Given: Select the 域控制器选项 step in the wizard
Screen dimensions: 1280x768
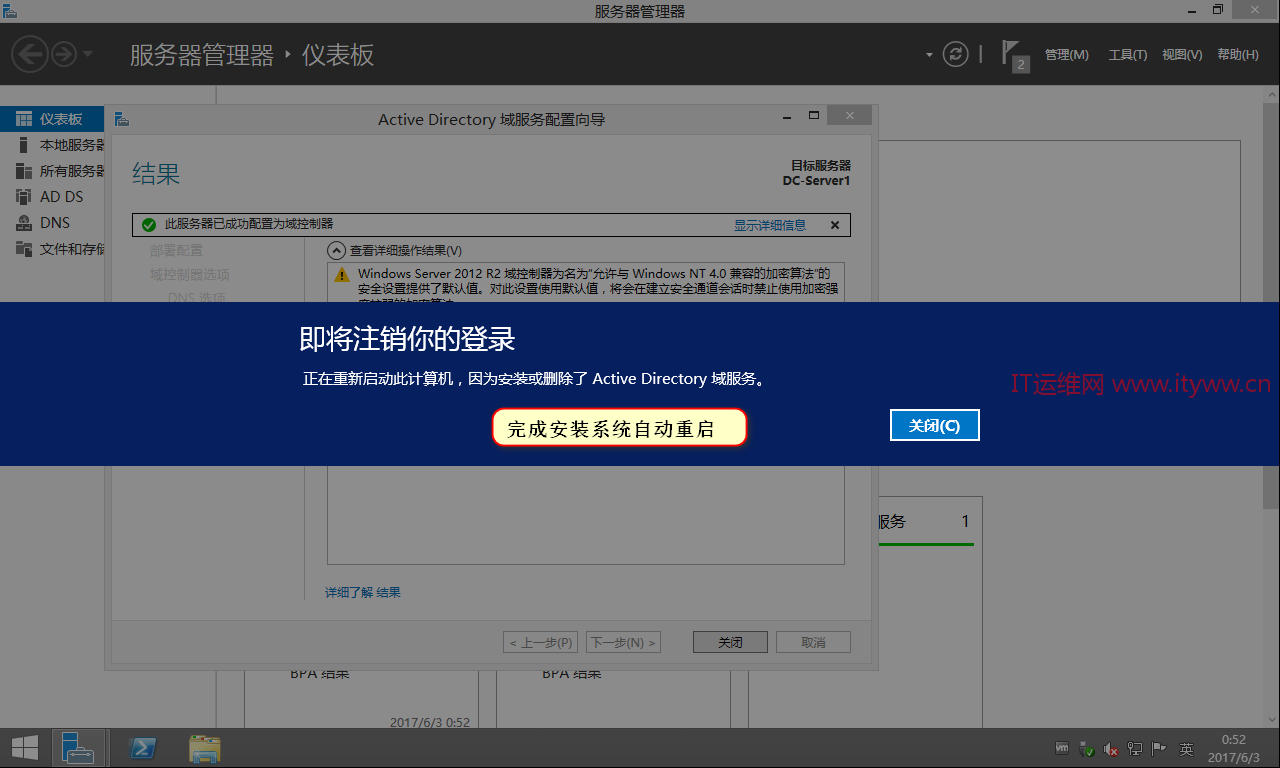Looking at the screenshot, I should point(190,274).
